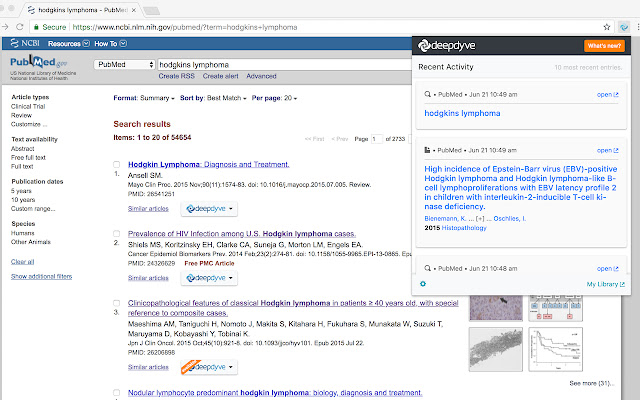Filter results by Full text
Viewport: 640px width, 400px height.
pos(22,167)
